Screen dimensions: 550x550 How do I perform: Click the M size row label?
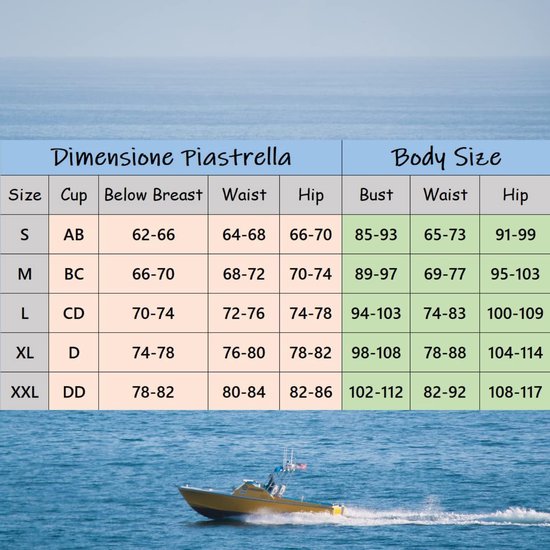[x=24, y=274]
